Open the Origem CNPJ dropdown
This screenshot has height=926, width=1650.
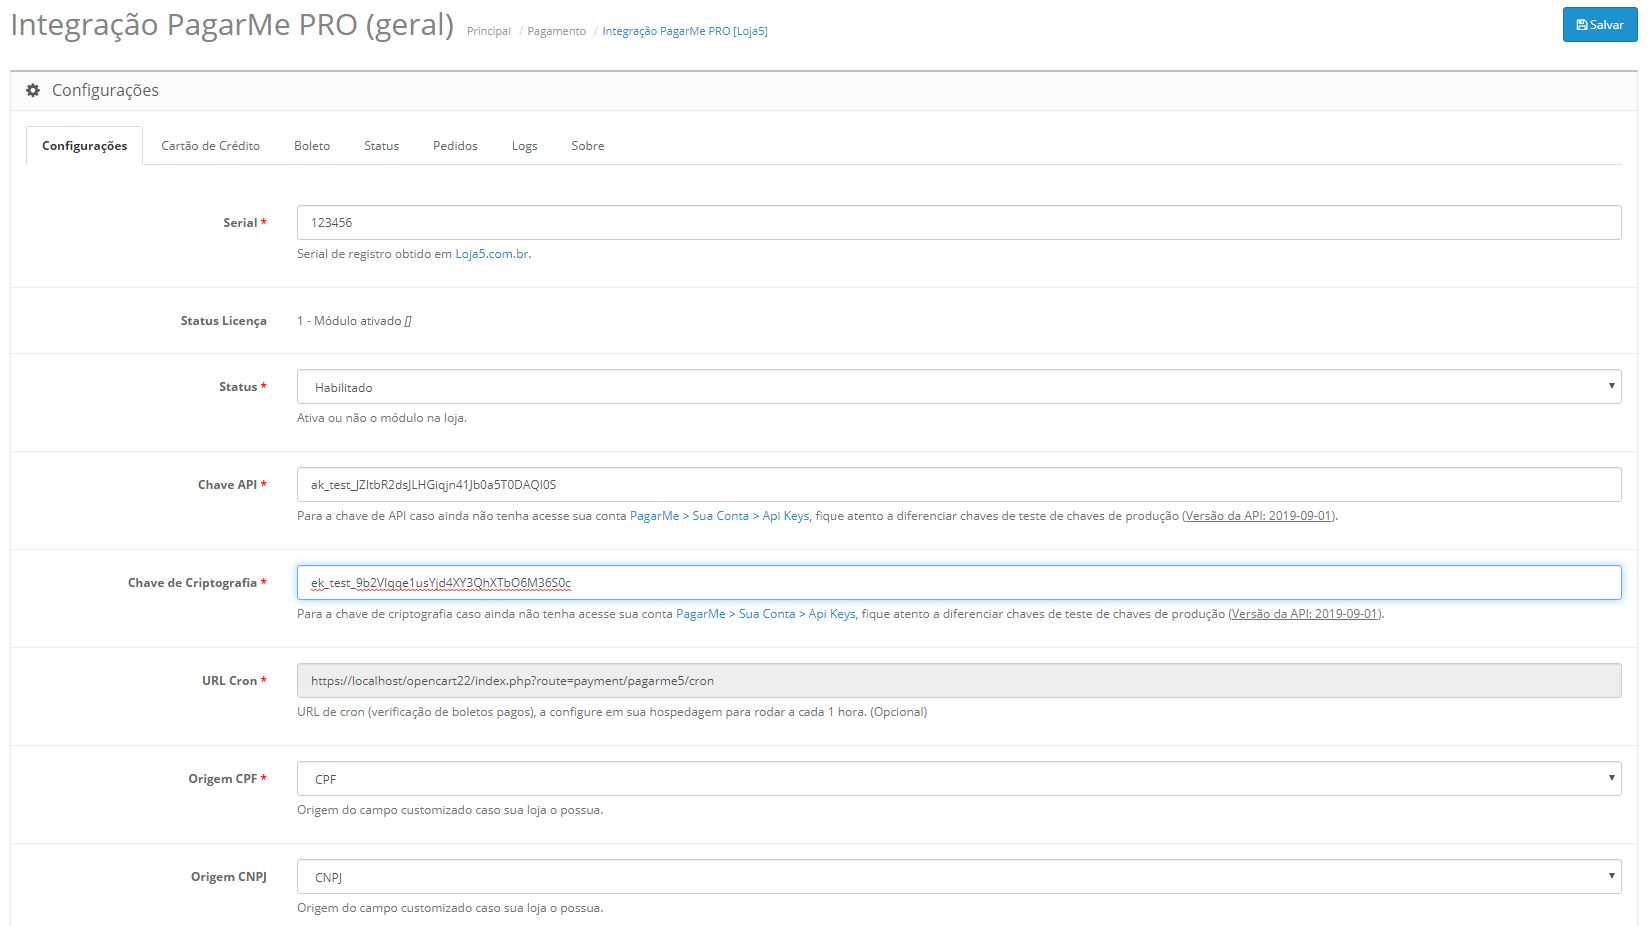coord(958,876)
